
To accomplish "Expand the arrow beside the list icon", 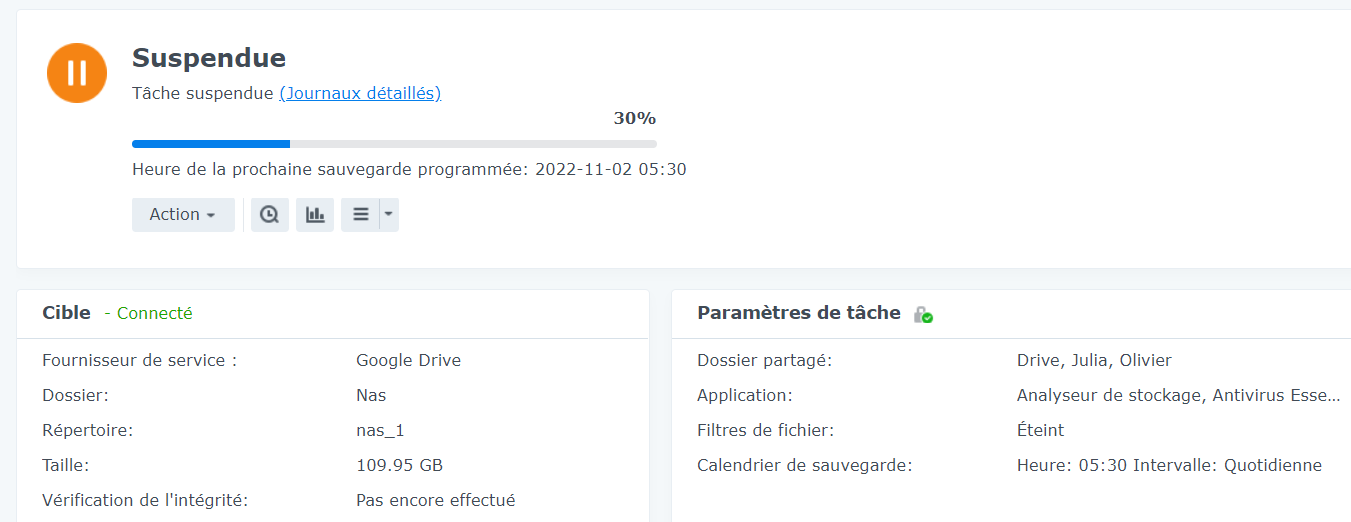I will tap(389, 215).
